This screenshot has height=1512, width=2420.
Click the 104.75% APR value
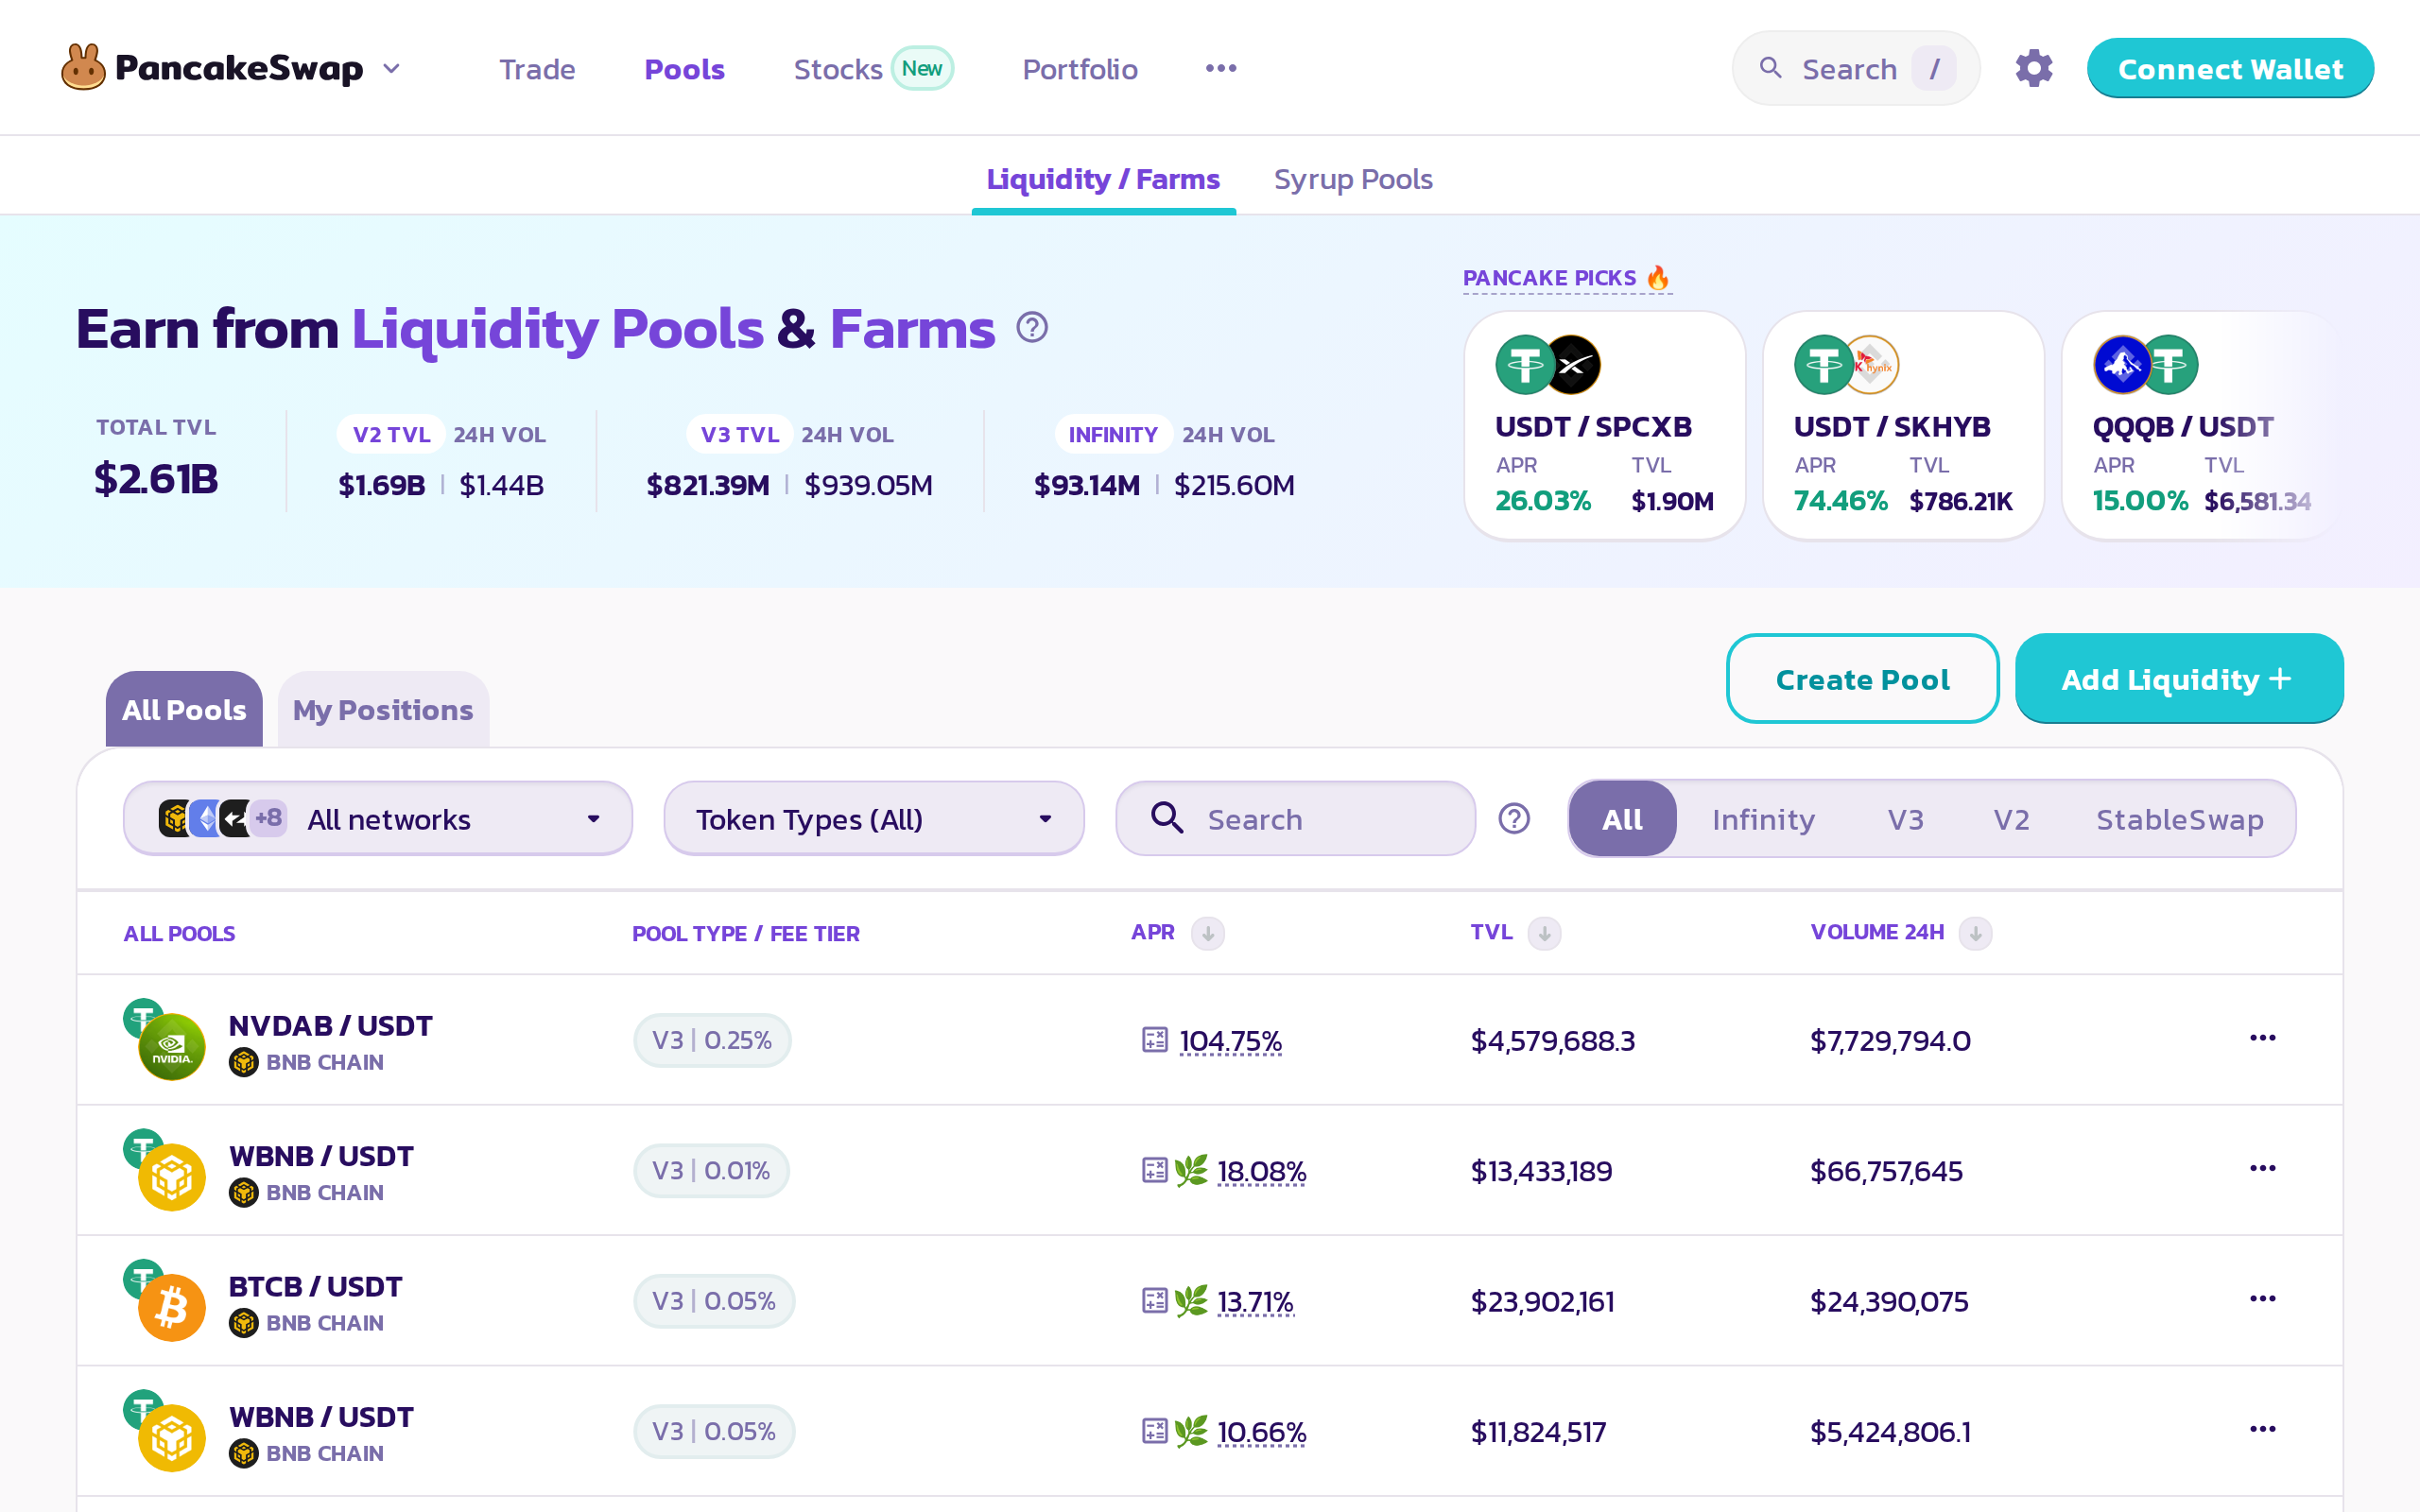click(1230, 1041)
